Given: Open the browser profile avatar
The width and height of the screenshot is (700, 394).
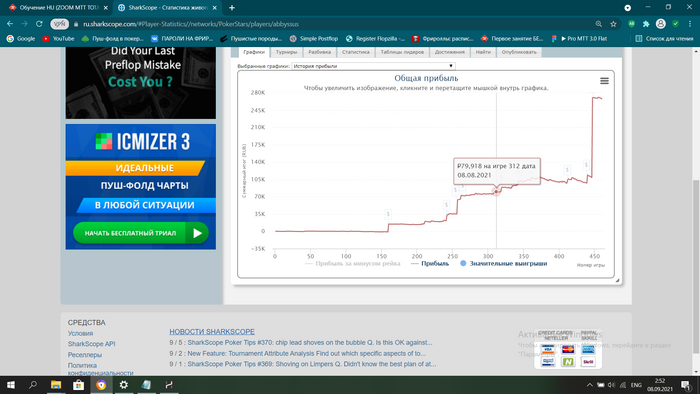Looking at the screenshot, I should click(x=661, y=24).
